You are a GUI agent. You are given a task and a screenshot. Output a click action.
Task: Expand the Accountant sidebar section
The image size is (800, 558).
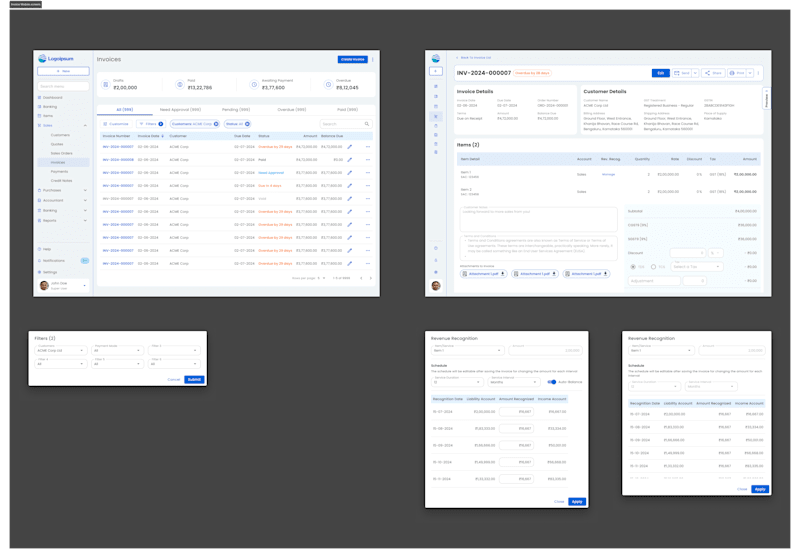pos(85,200)
